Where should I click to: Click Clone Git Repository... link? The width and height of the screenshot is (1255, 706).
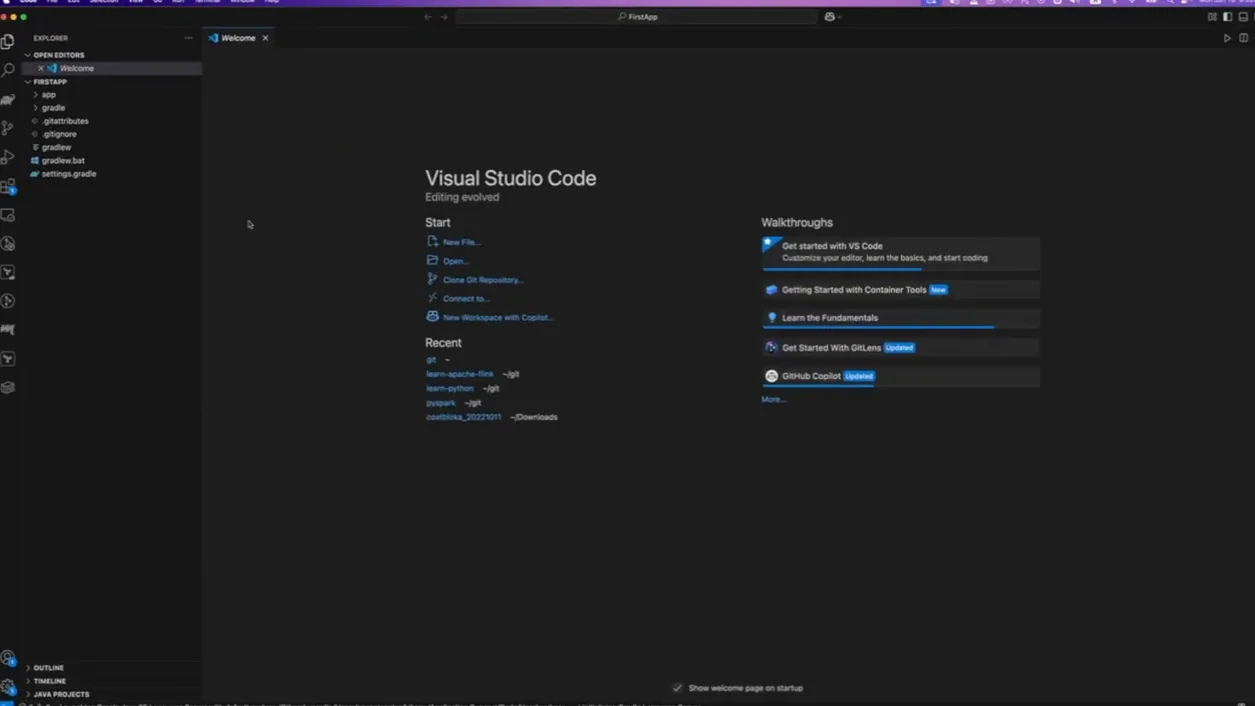tap(483, 280)
